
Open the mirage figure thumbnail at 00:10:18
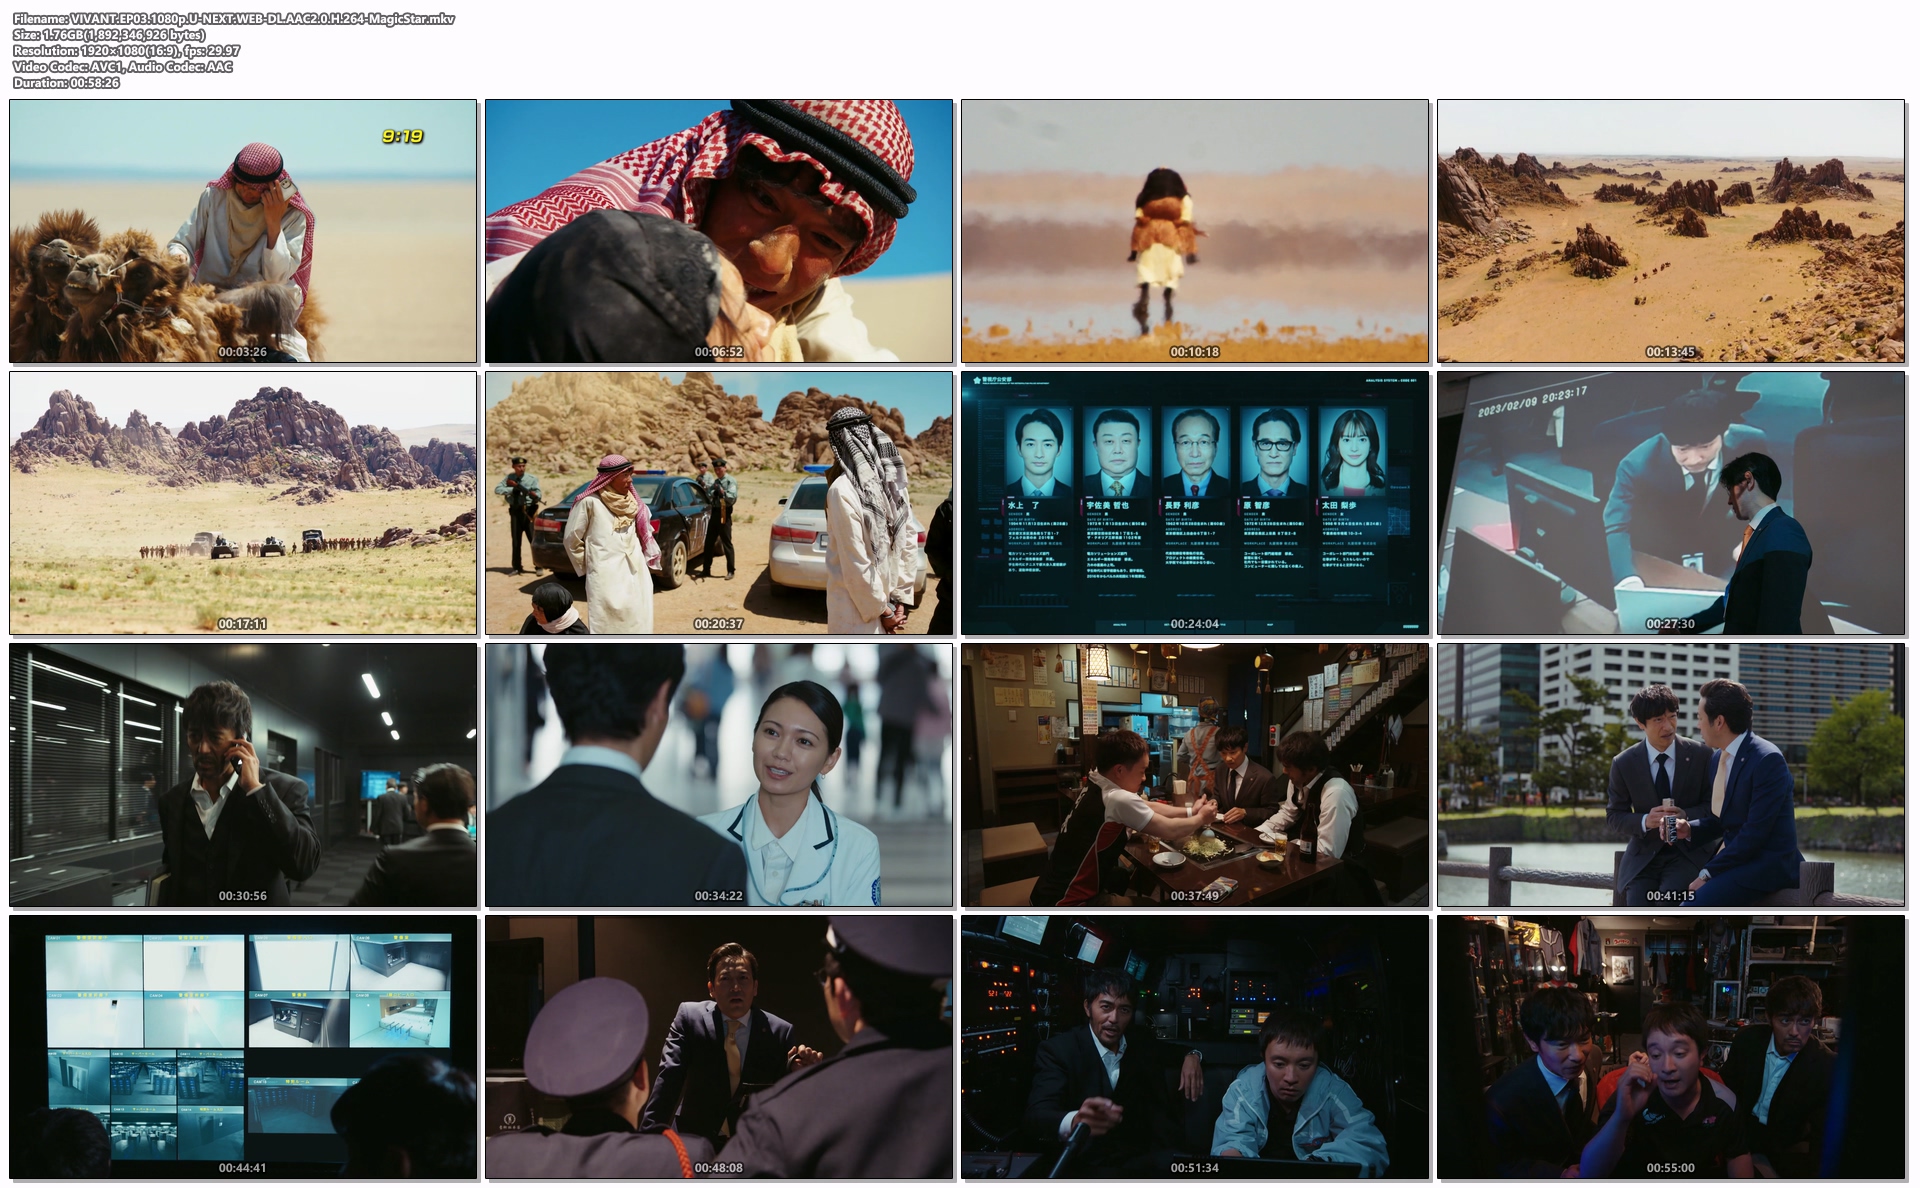tap(1194, 230)
